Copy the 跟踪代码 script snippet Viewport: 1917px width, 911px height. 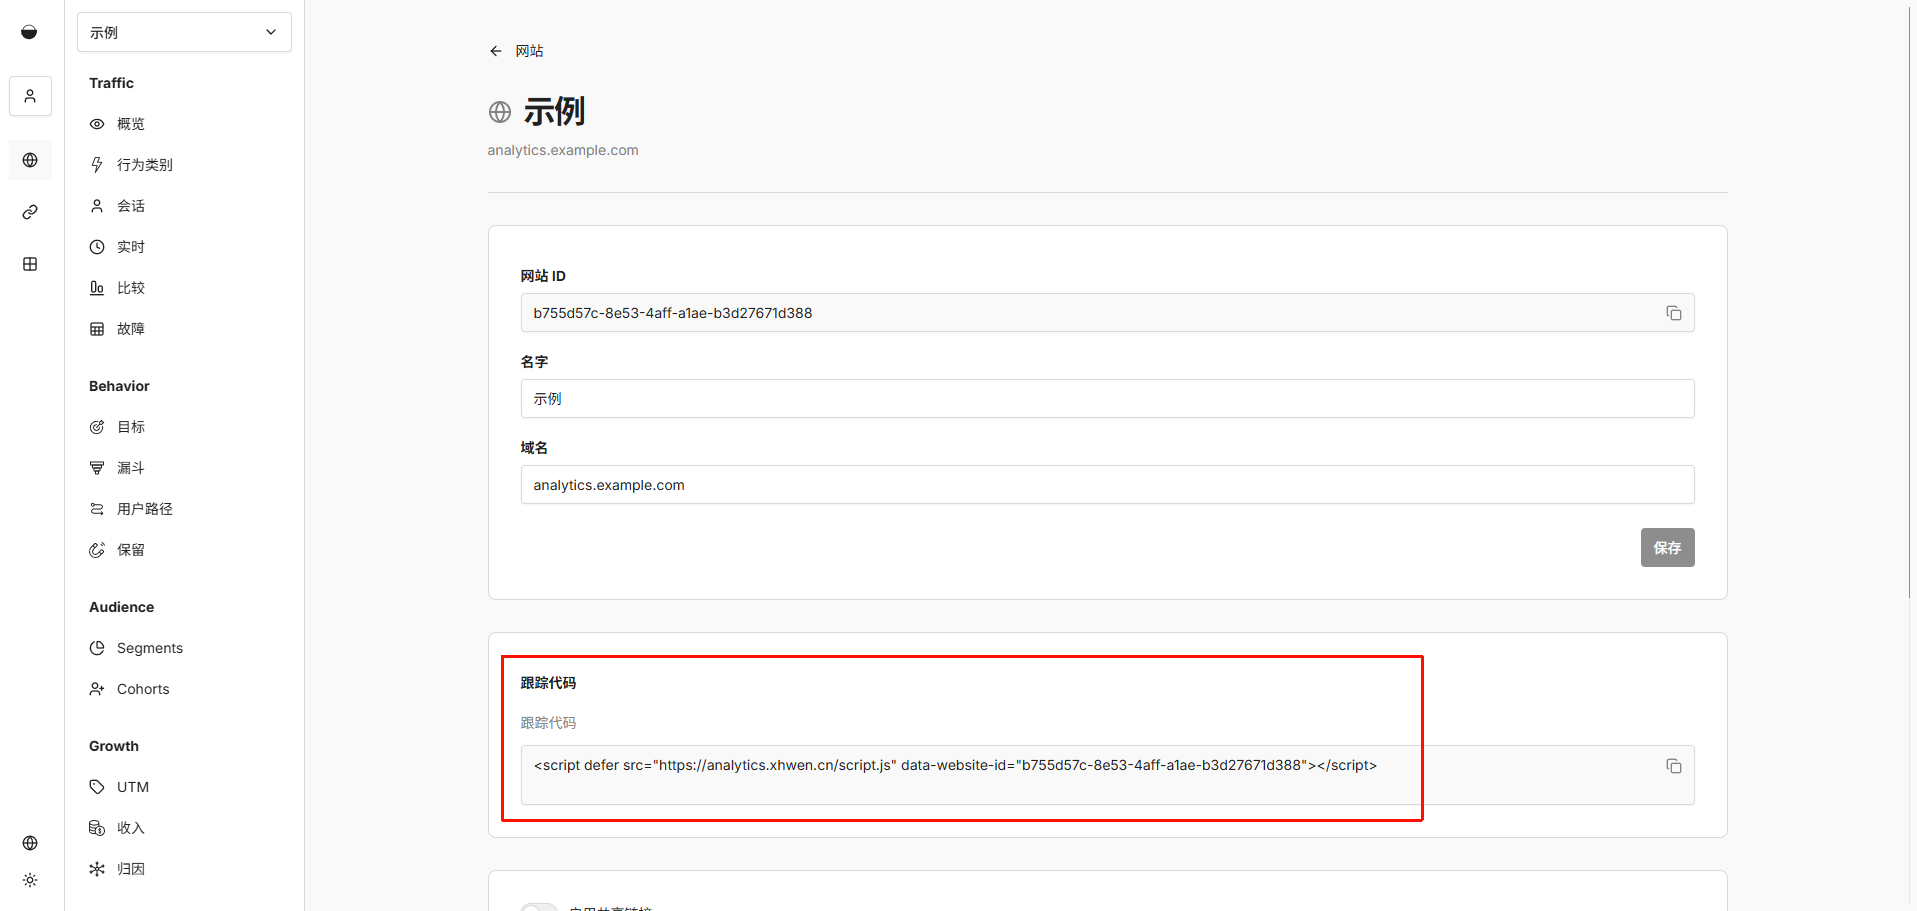tap(1673, 766)
